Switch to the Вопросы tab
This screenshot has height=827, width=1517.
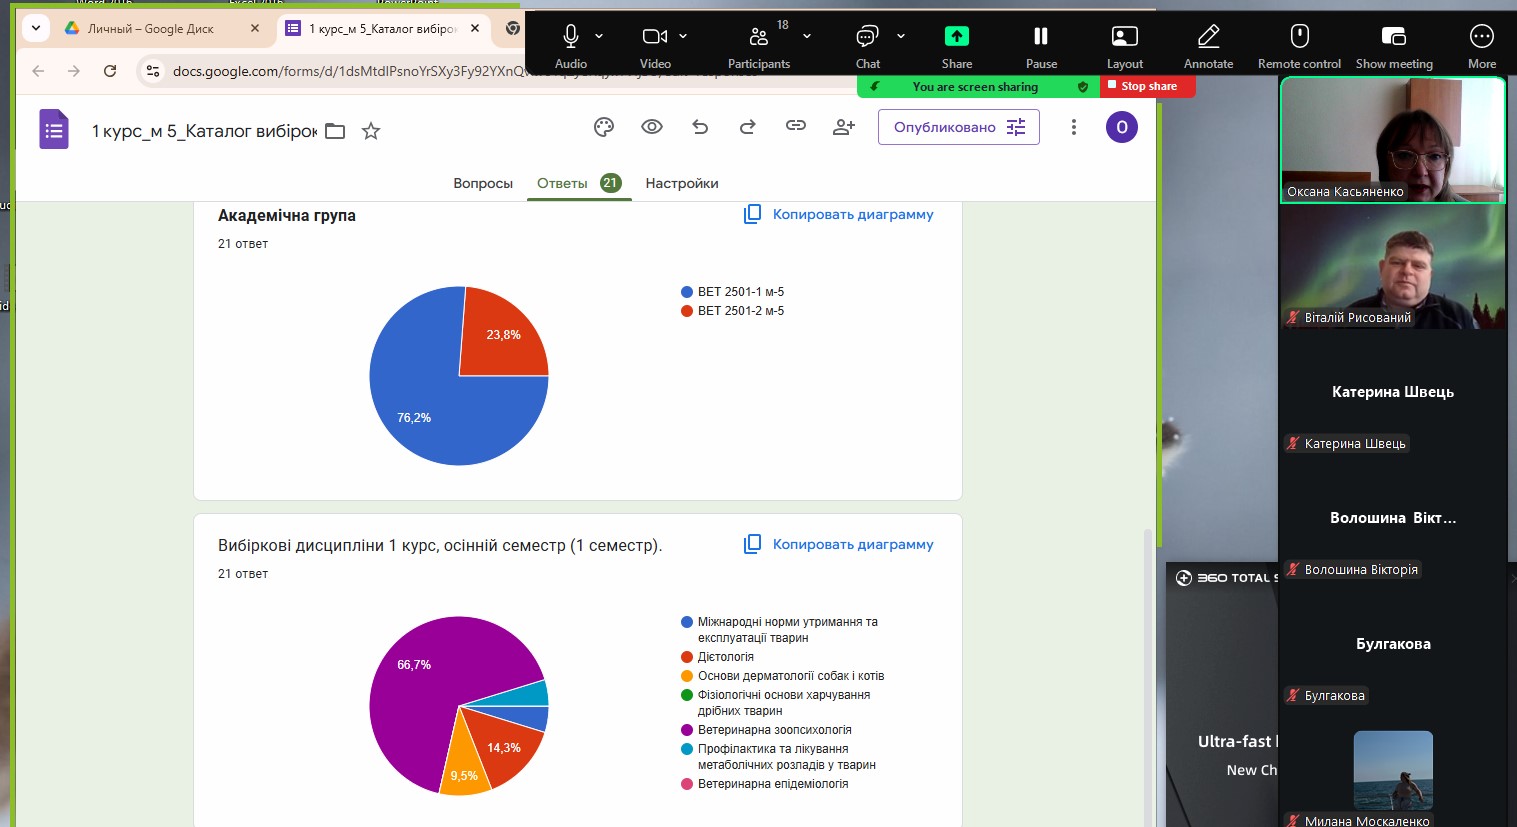482,183
